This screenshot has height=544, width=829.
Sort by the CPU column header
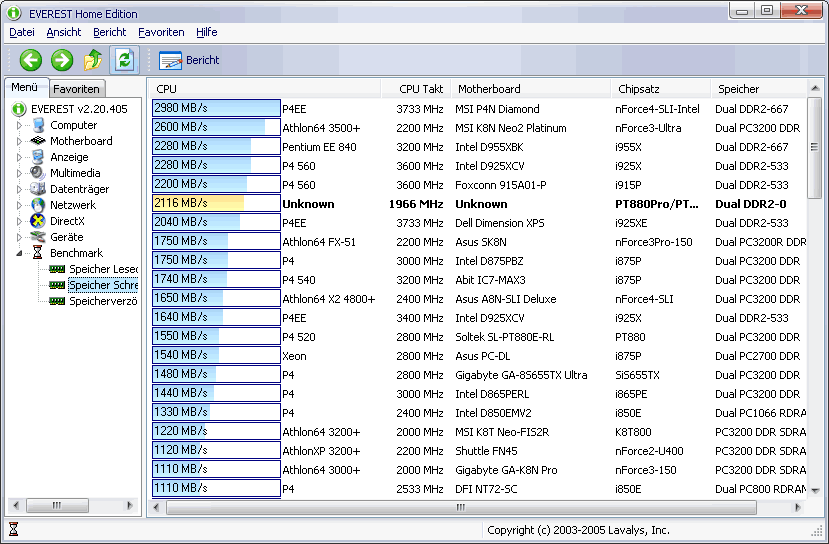coord(264,89)
